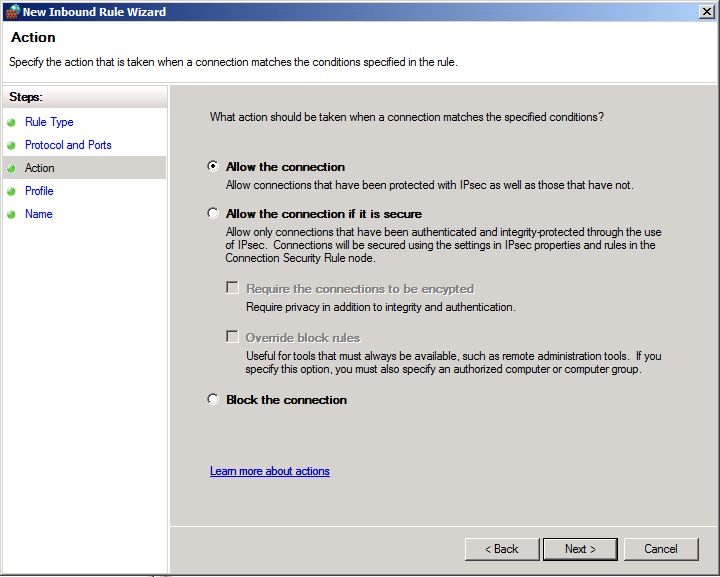Close the wizard window with X
This screenshot has height=577, width=720.
coord(707,11)
